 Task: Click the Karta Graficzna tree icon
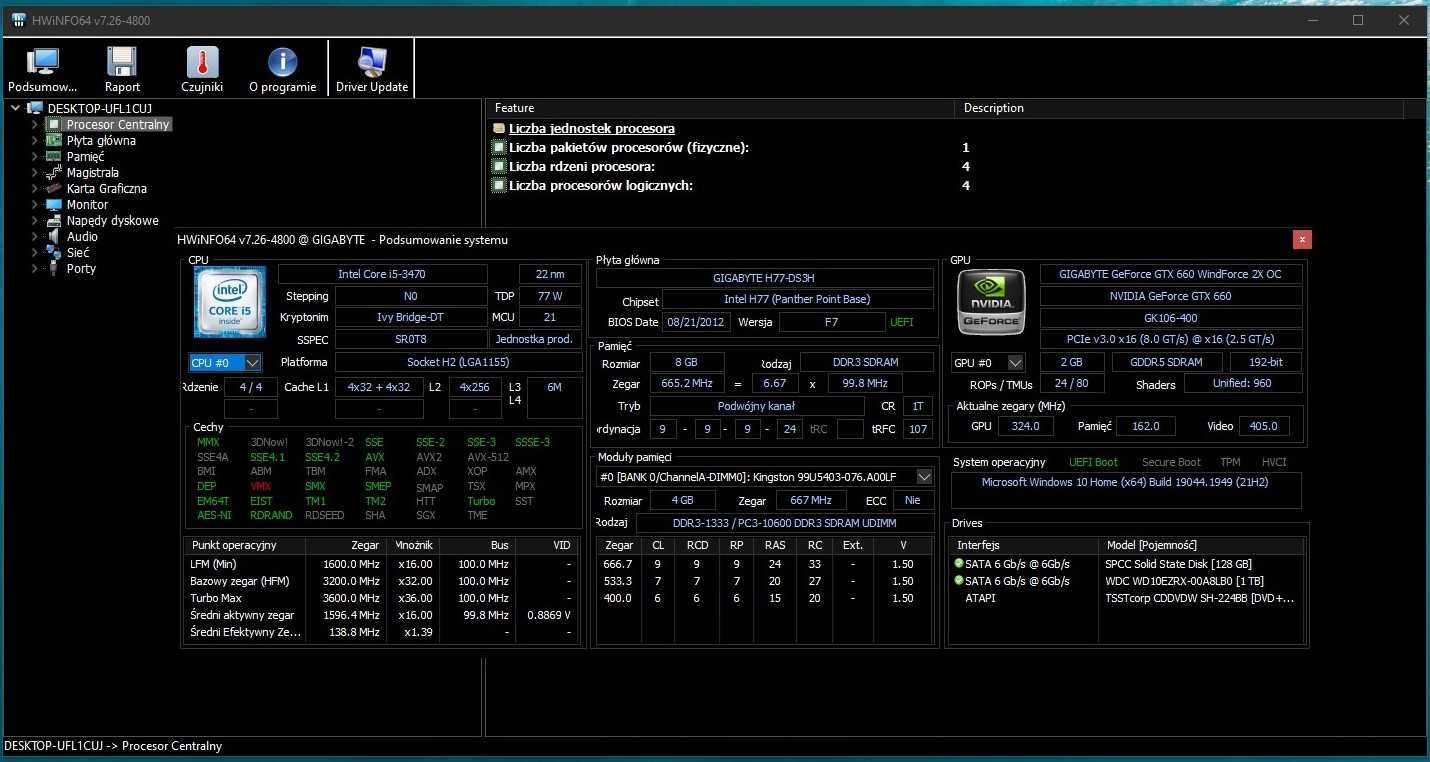(x=54, y=189)
